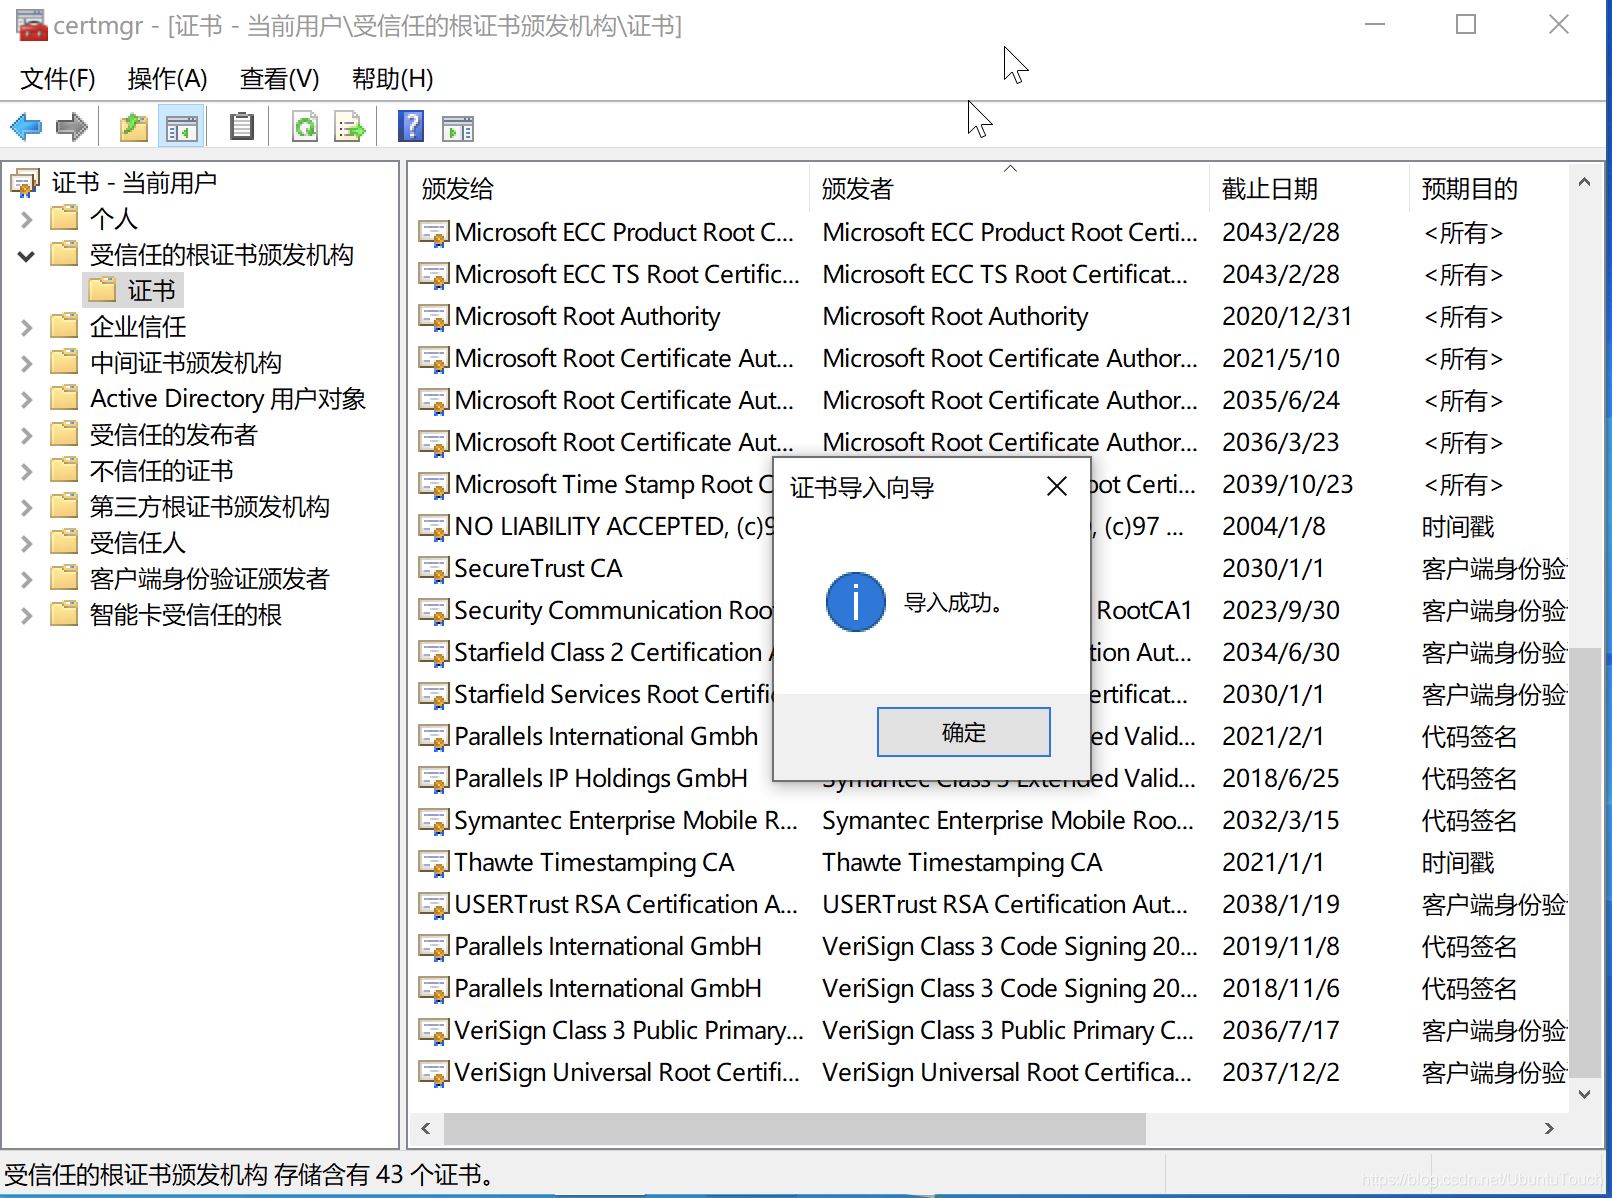The height and width of the screenshot is (1198, 1612).
Task: Collapse the 受信任的根证书颁发机构 tree node
Action: tap(27, 256)
